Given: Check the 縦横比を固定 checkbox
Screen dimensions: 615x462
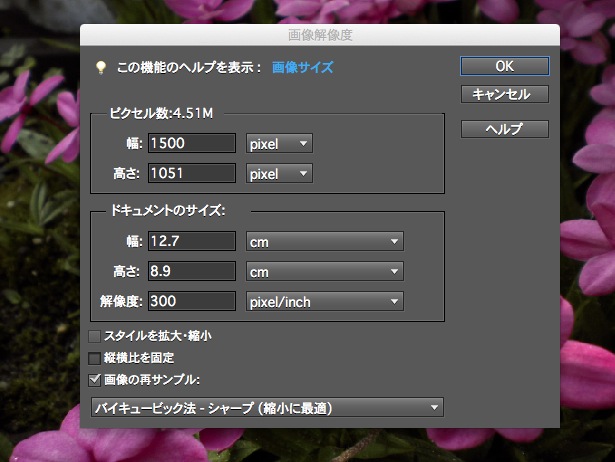Looking at the screenshot, I should coord(95,357).
